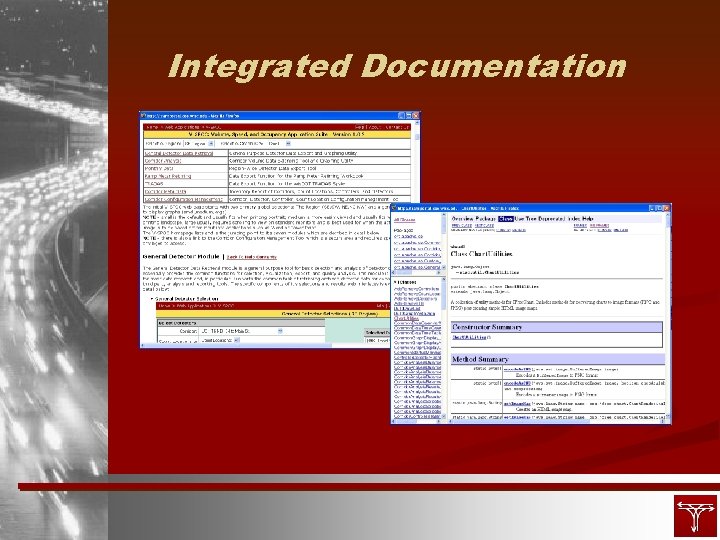This screenshot has height=540, width=720.
Task: Open the region dropdown in V-SPOC header
Action: (199, 144)
